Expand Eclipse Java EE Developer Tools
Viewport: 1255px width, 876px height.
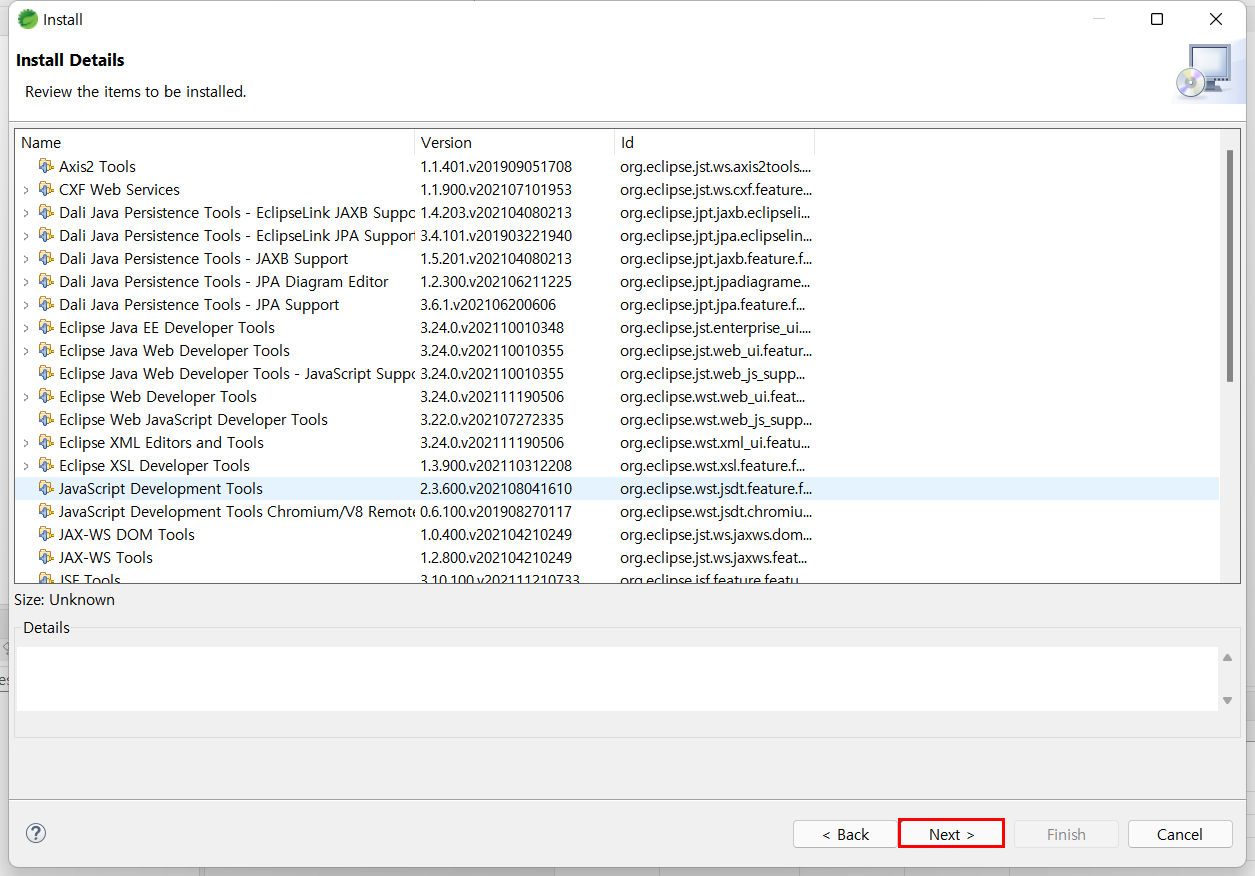[25, 327]
